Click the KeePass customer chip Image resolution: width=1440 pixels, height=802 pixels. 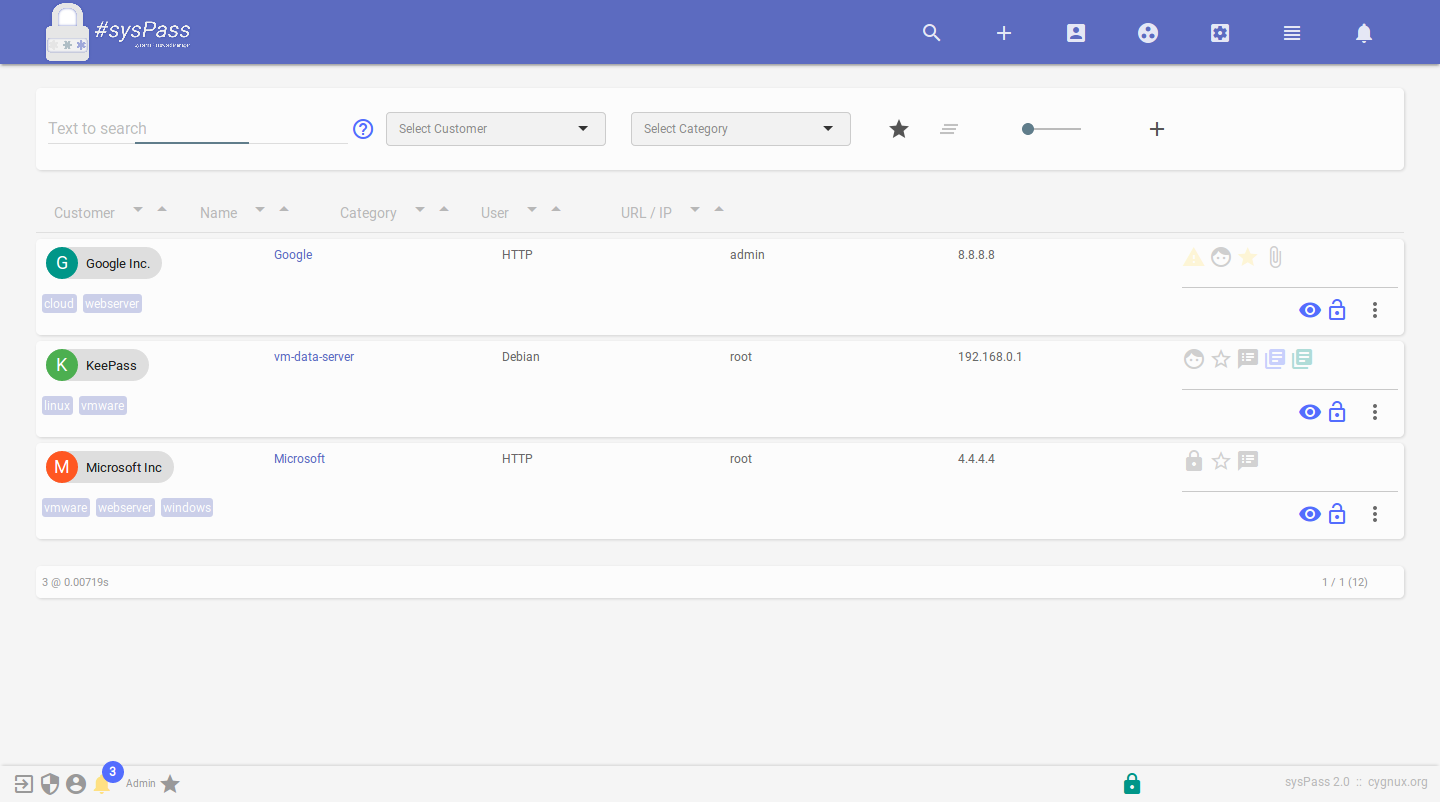[x=97, y=365]
